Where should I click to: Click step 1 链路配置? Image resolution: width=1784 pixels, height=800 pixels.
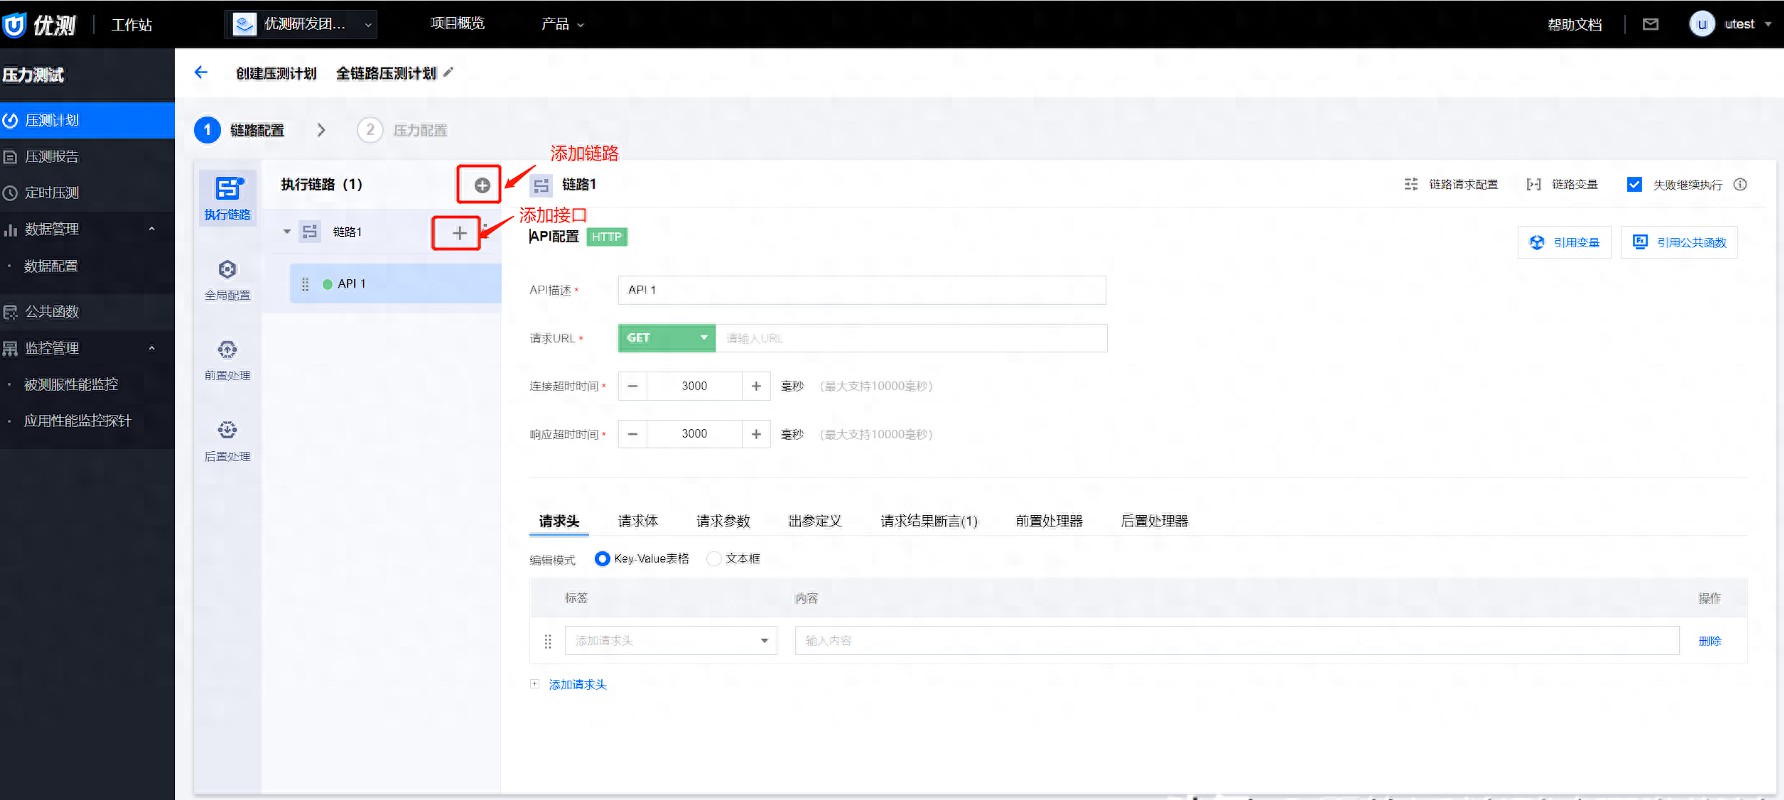point(239,130)
